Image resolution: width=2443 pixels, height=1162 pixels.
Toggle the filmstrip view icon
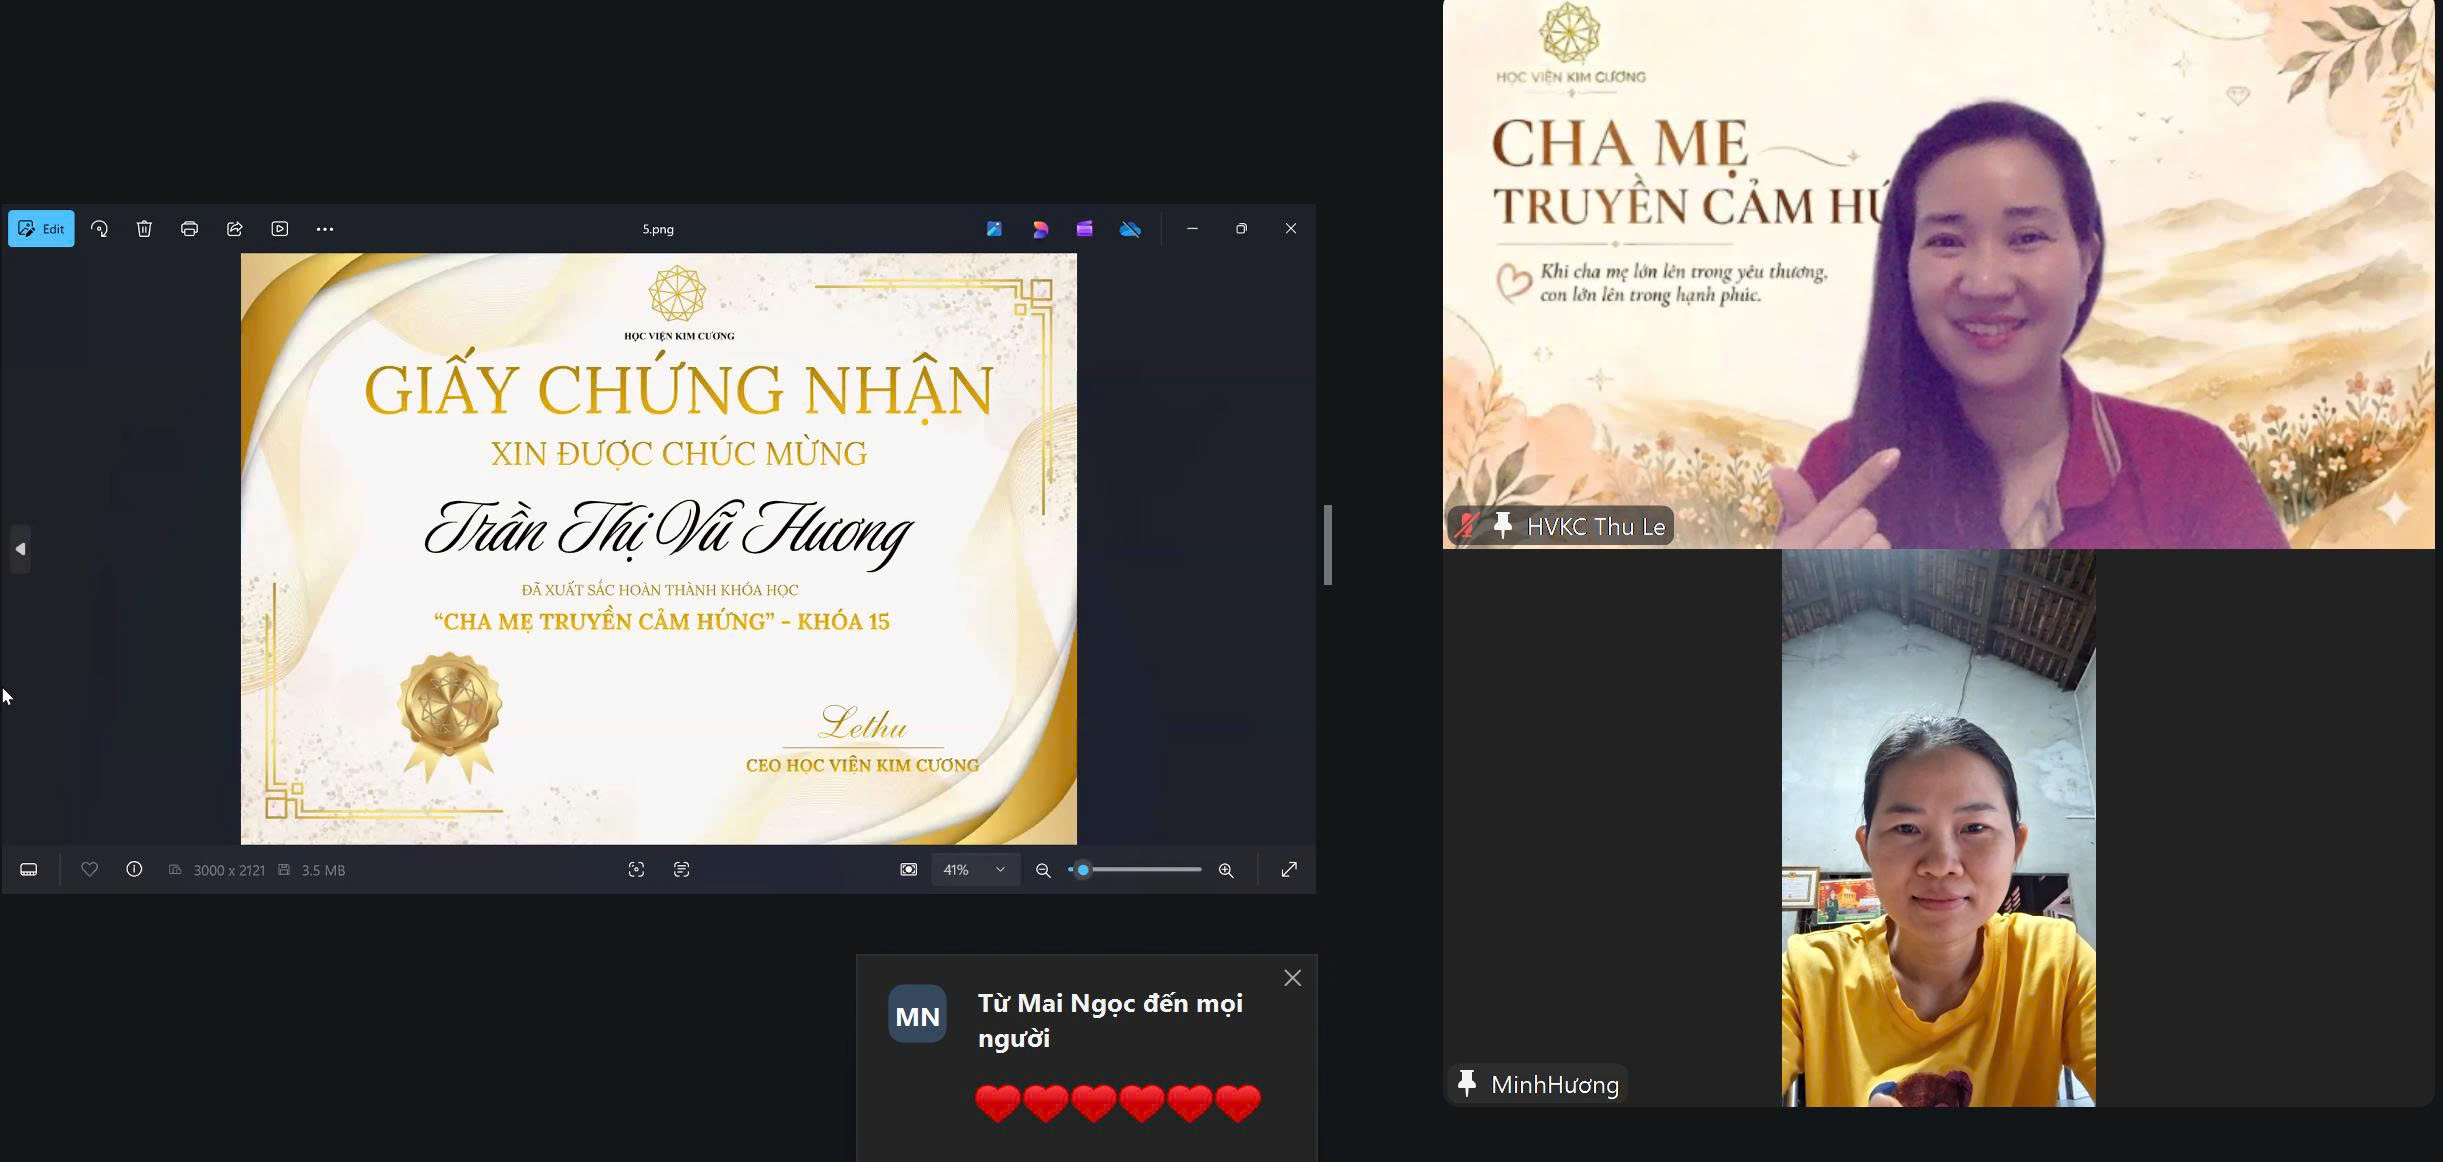[x=29, y=870]
